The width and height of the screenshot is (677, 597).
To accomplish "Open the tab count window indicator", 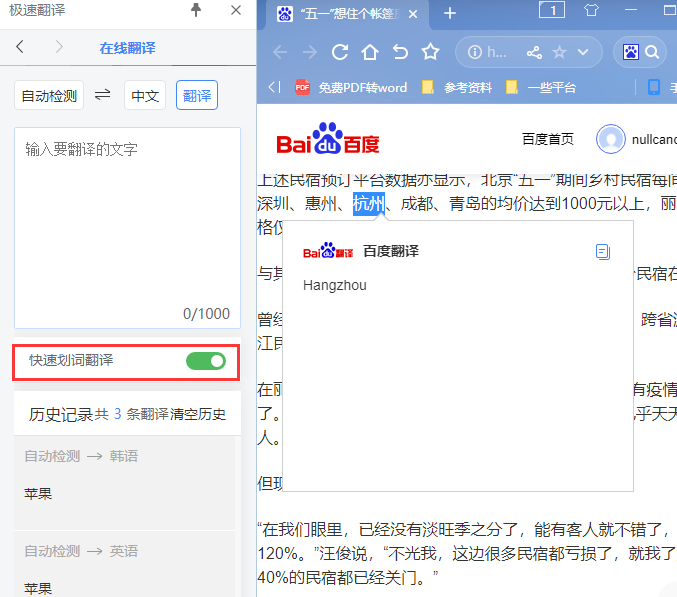I will tap(552, 10).
